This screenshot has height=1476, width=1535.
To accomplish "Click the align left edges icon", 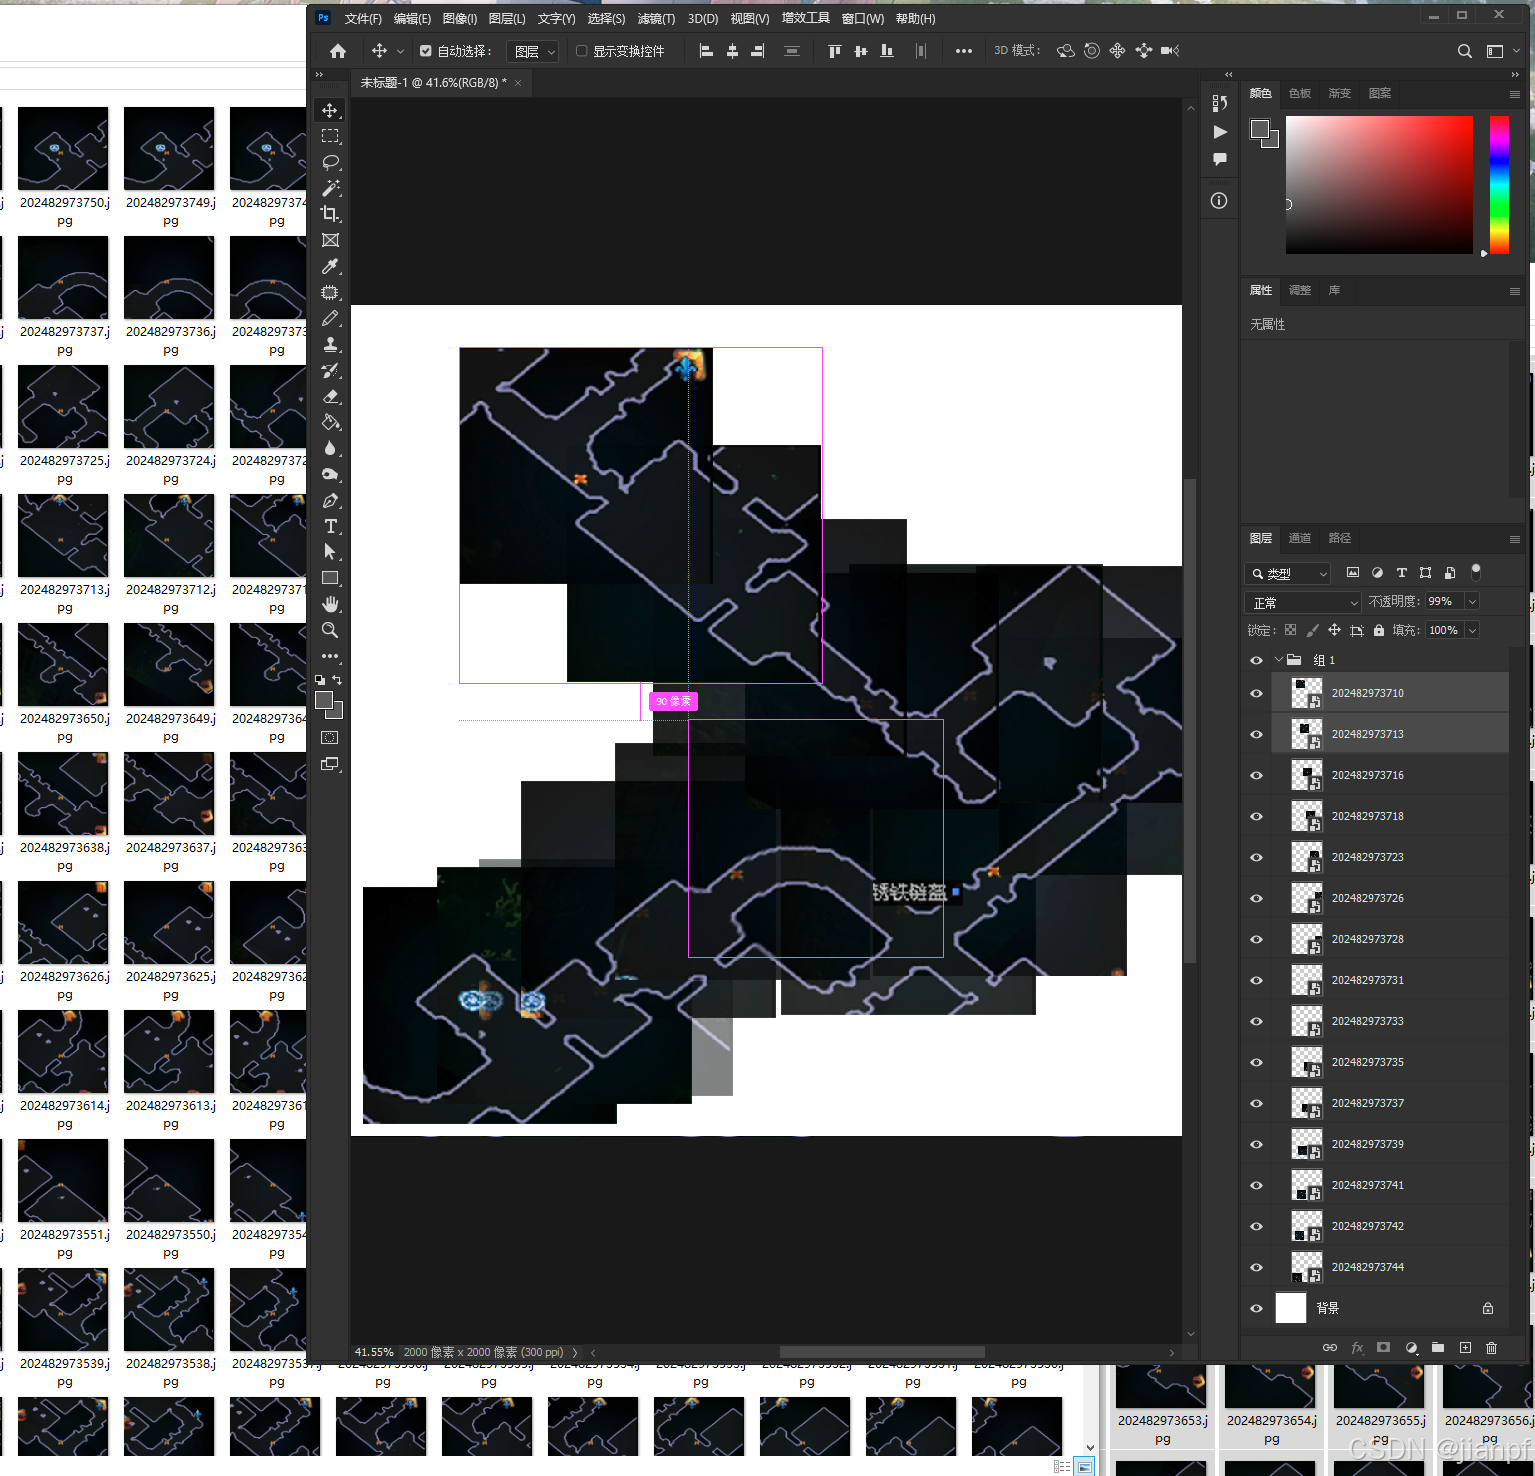I will tap(706, 51).
